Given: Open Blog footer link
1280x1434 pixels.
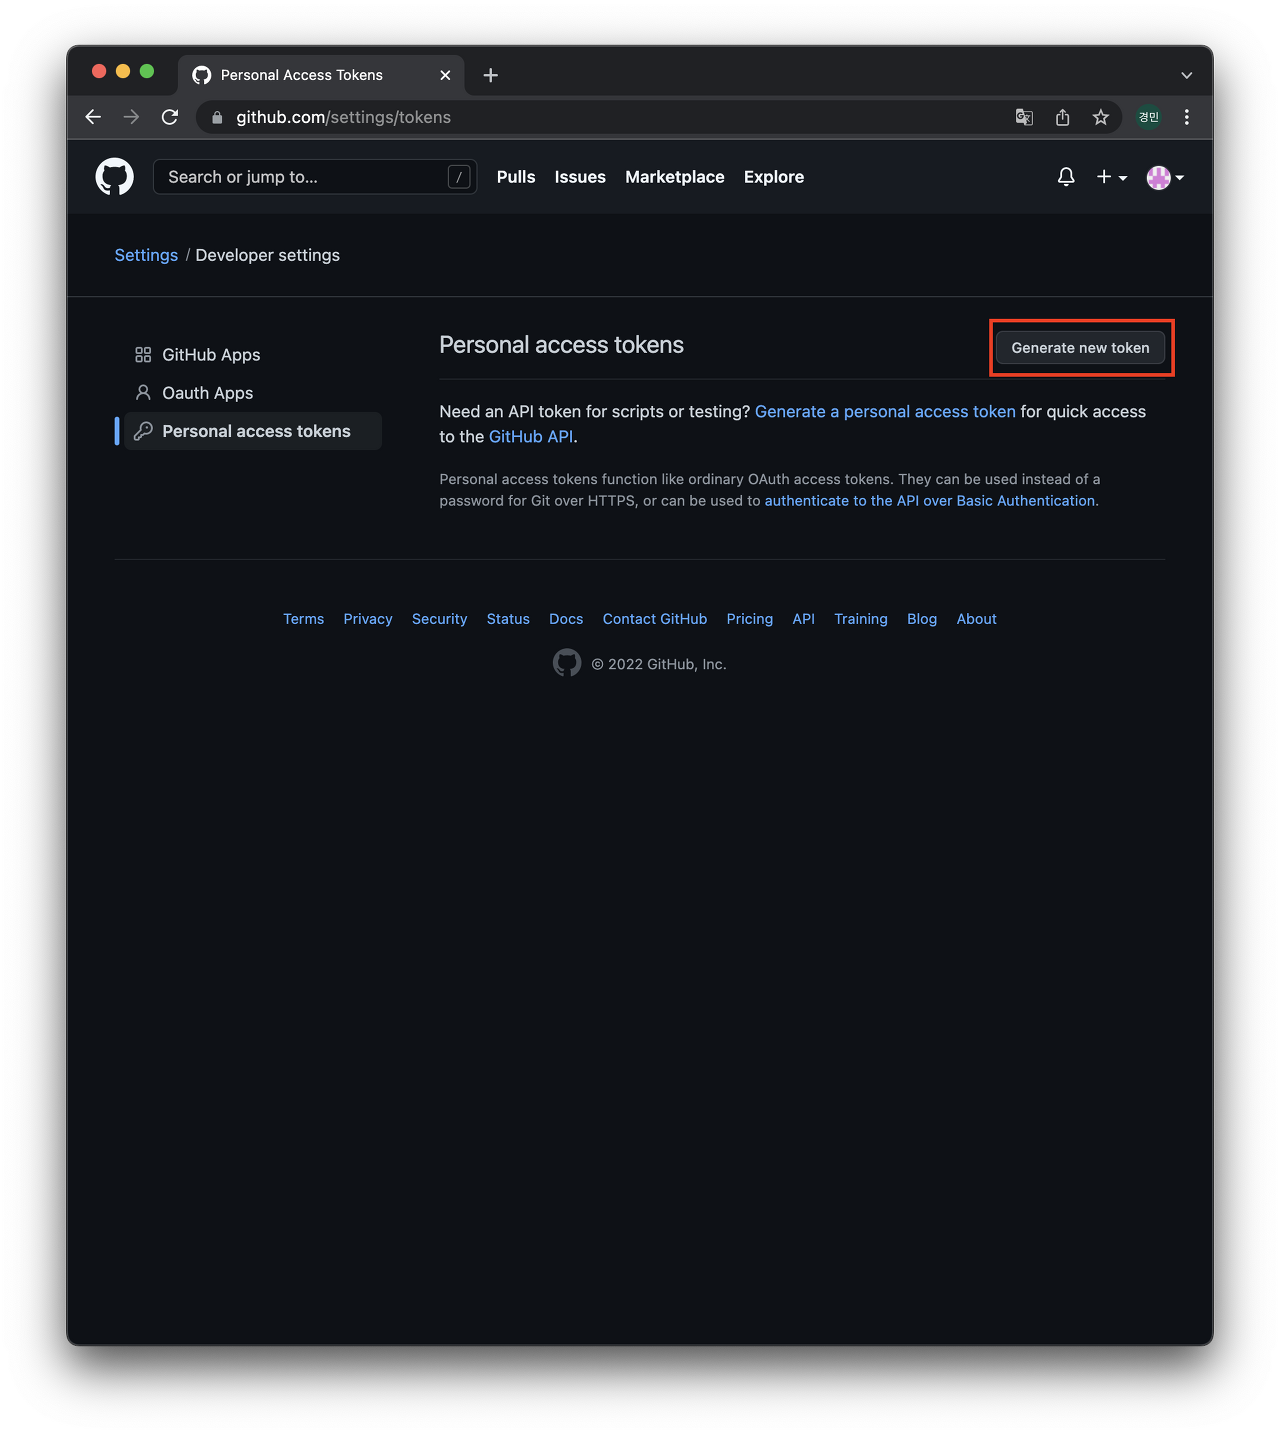Looking at the screenshot, I should click(x=922, y=619).
